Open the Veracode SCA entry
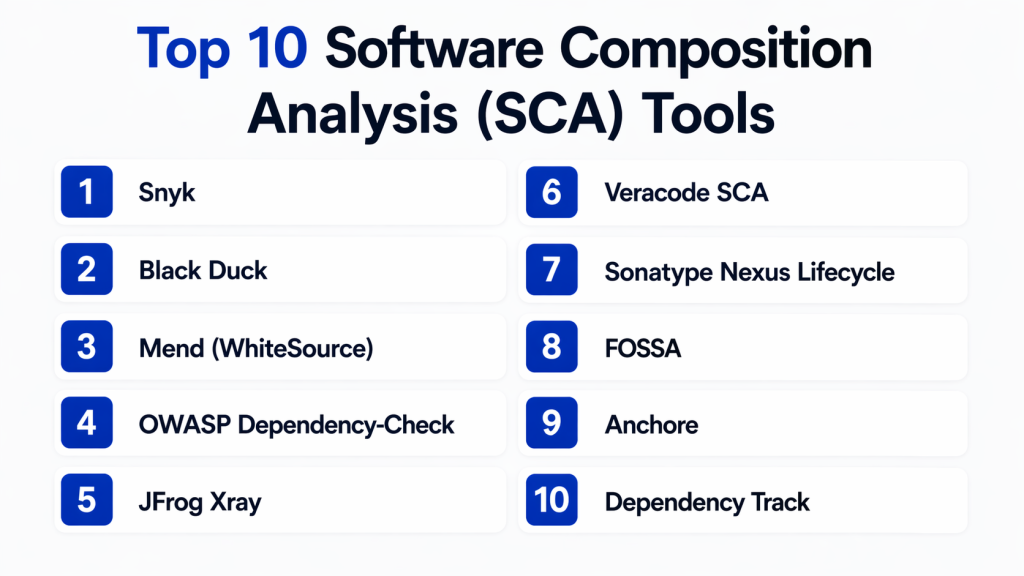Viewport: 1024px width, 576px height. [686, 193]
